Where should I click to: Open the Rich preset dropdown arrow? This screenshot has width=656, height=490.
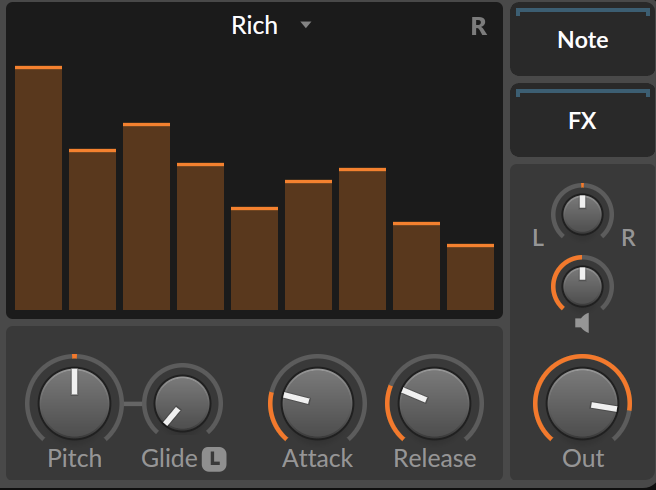click(306, 25)
